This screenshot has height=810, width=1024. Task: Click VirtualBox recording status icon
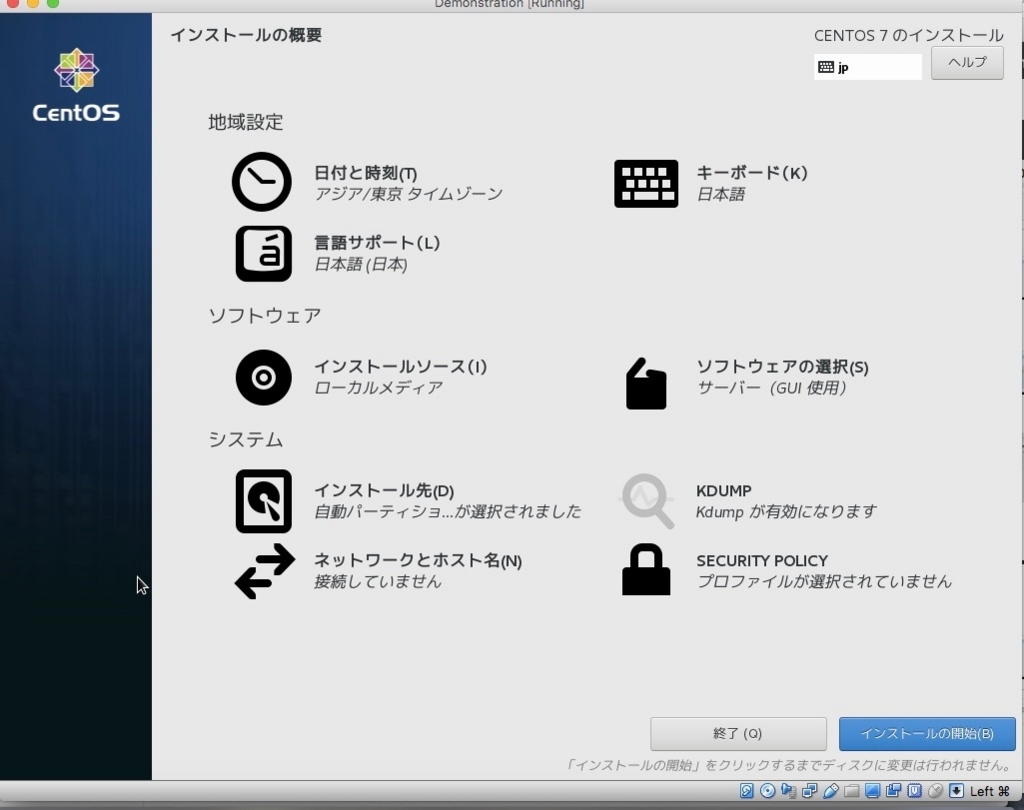pyautogui.click(x=893, y=791)
